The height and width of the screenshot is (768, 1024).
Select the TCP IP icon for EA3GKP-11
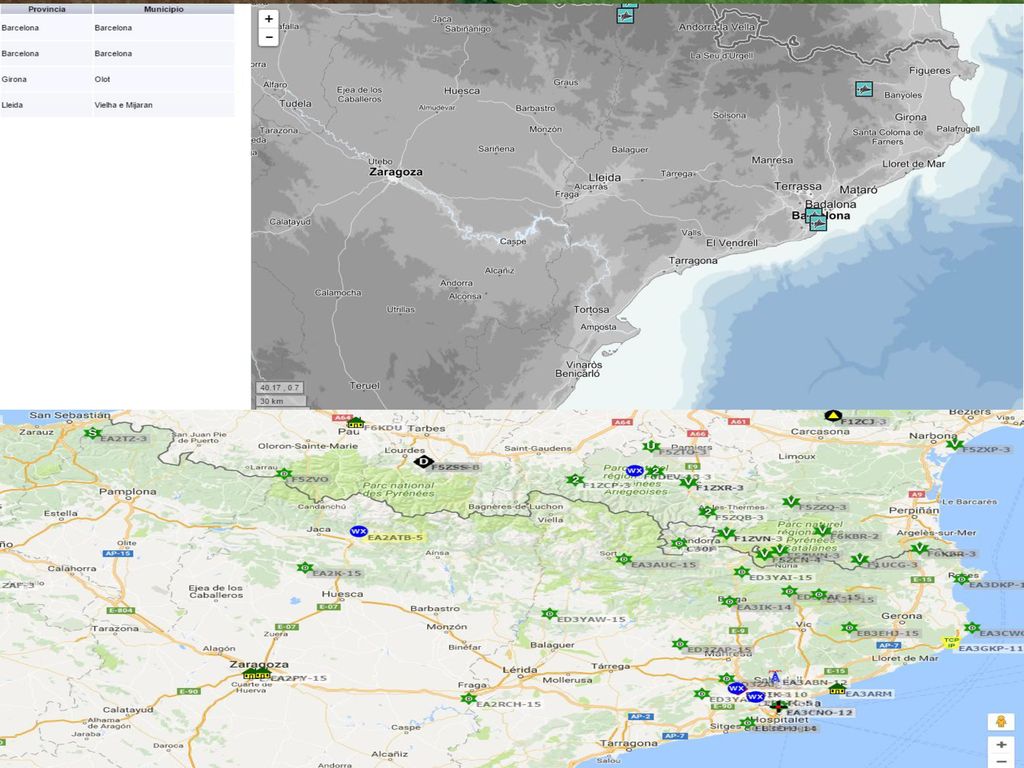click(x=951, y=643)
